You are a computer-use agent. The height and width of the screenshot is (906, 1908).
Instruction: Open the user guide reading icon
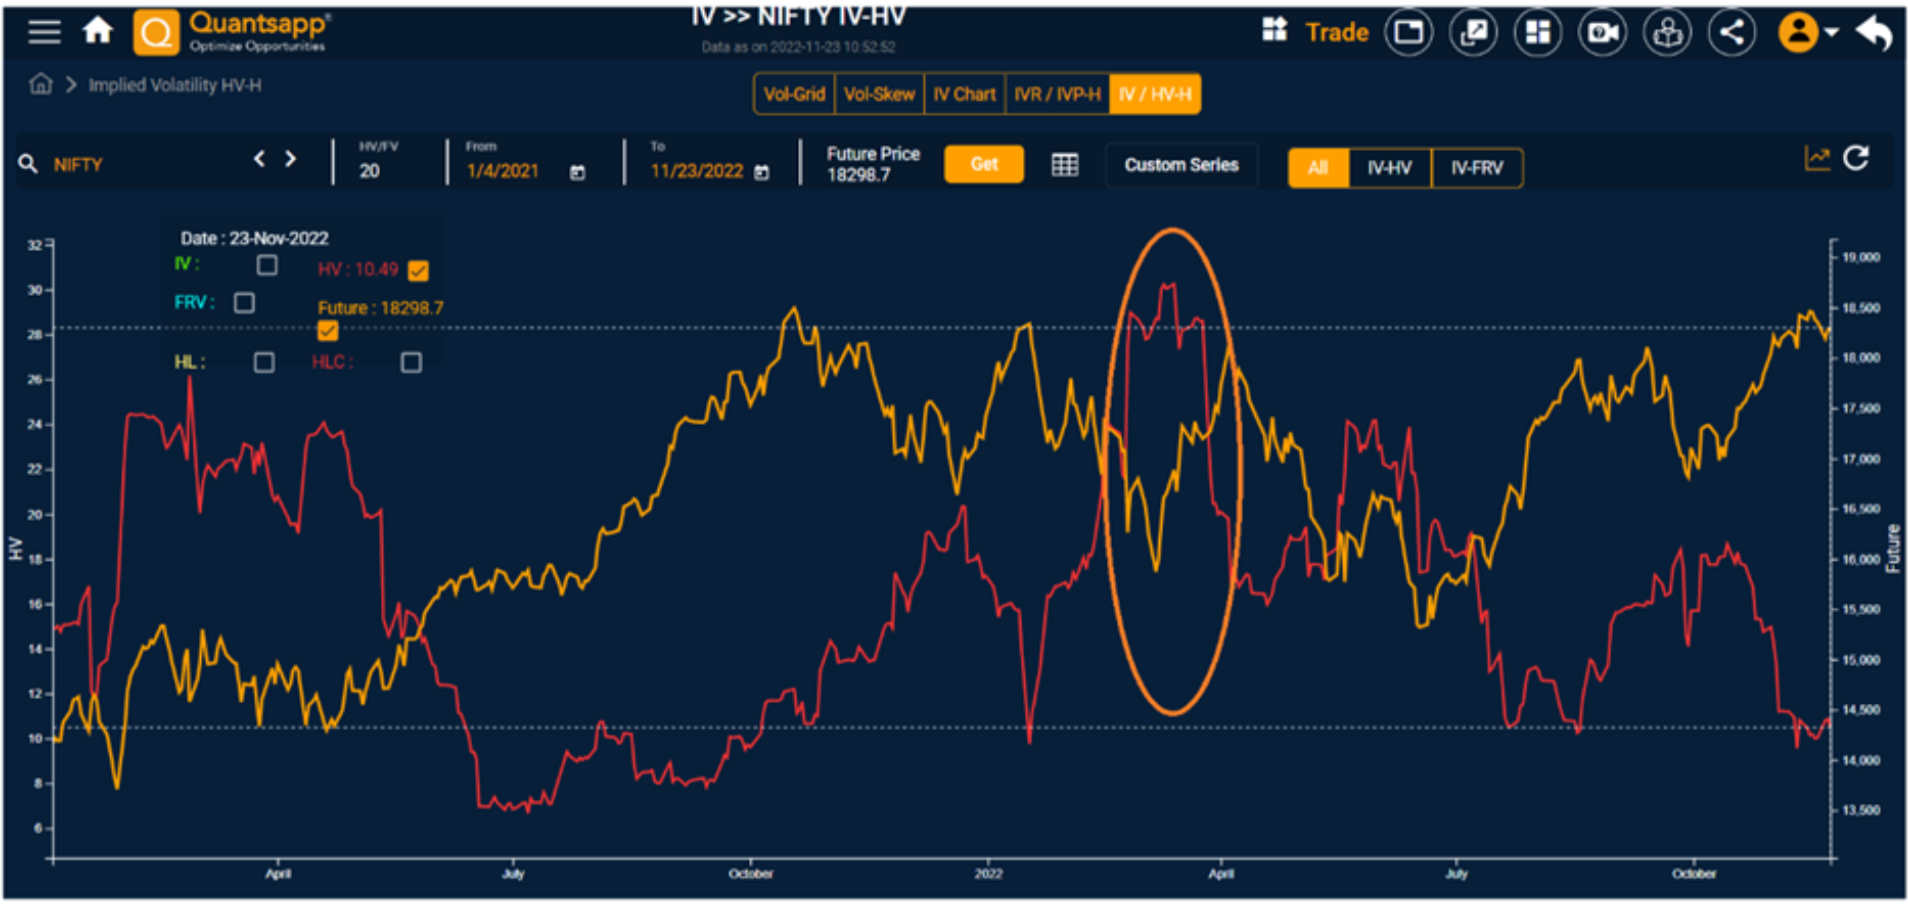point(1667,31)
